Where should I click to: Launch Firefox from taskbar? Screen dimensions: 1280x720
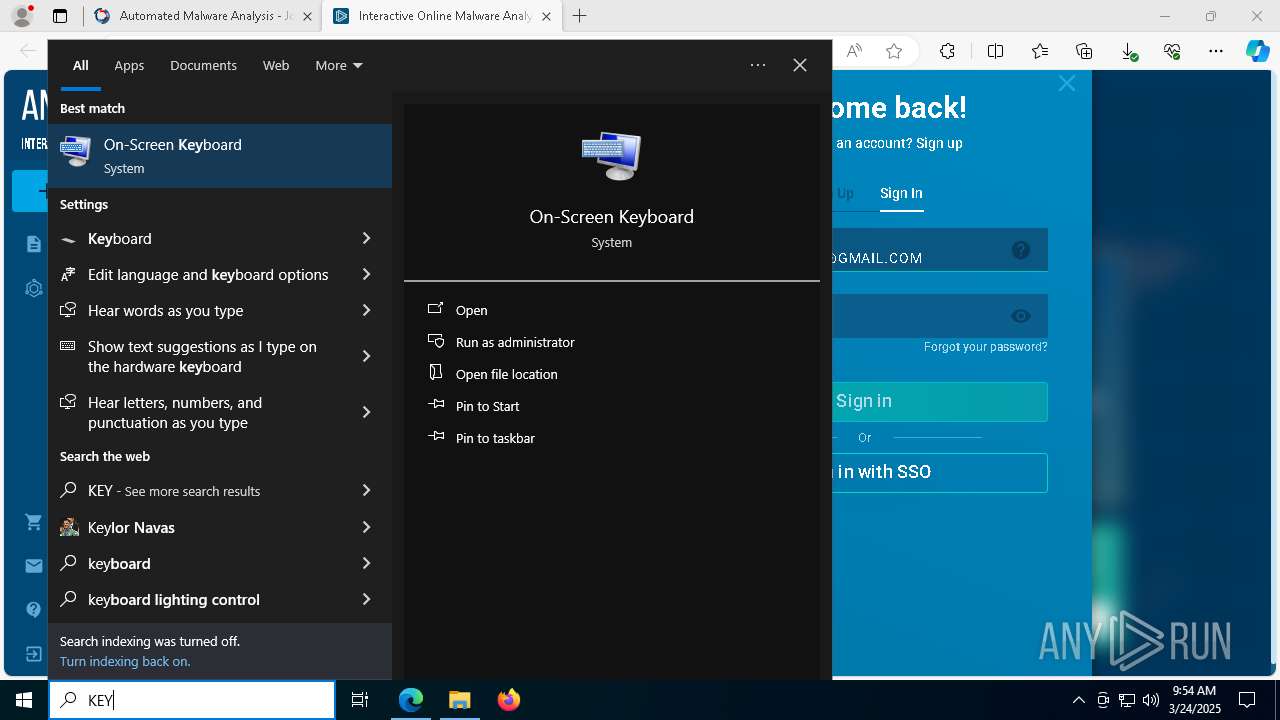point(508,700)
